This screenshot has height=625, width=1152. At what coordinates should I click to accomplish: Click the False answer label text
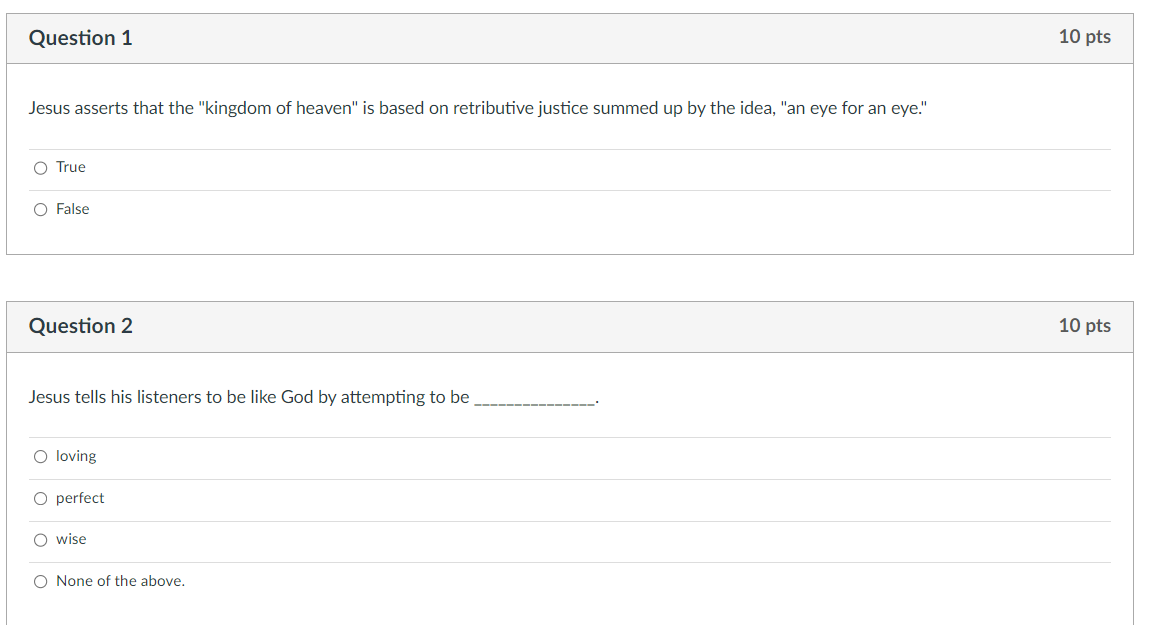point(73,209)
